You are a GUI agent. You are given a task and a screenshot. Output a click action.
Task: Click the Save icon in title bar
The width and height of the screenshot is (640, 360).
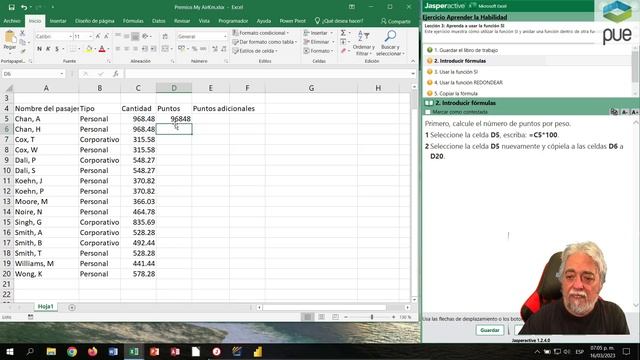click(11, 7)
